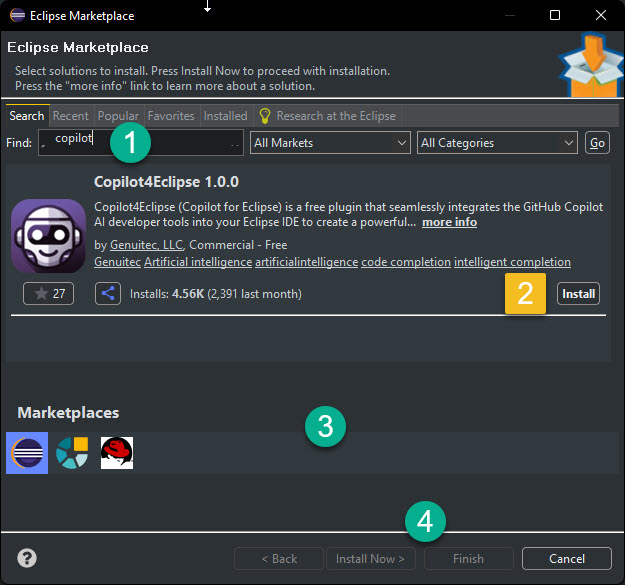The image size is (625, 585).
Task: Open the All Categories dropdown
Action: (497, 143)
